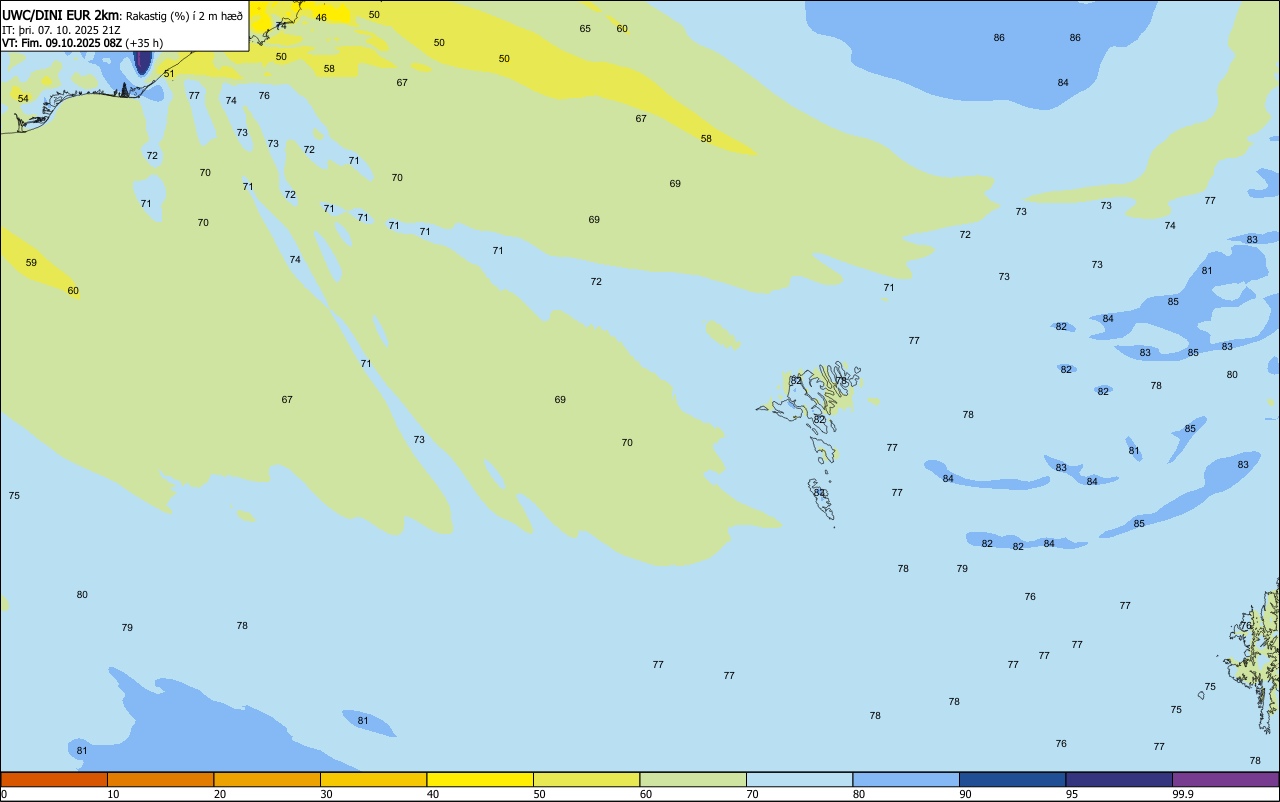Select the 80–90 medium blue legend swatch
The width and height of the screenshot is (1280, 802).
click(x=906, y=779)
